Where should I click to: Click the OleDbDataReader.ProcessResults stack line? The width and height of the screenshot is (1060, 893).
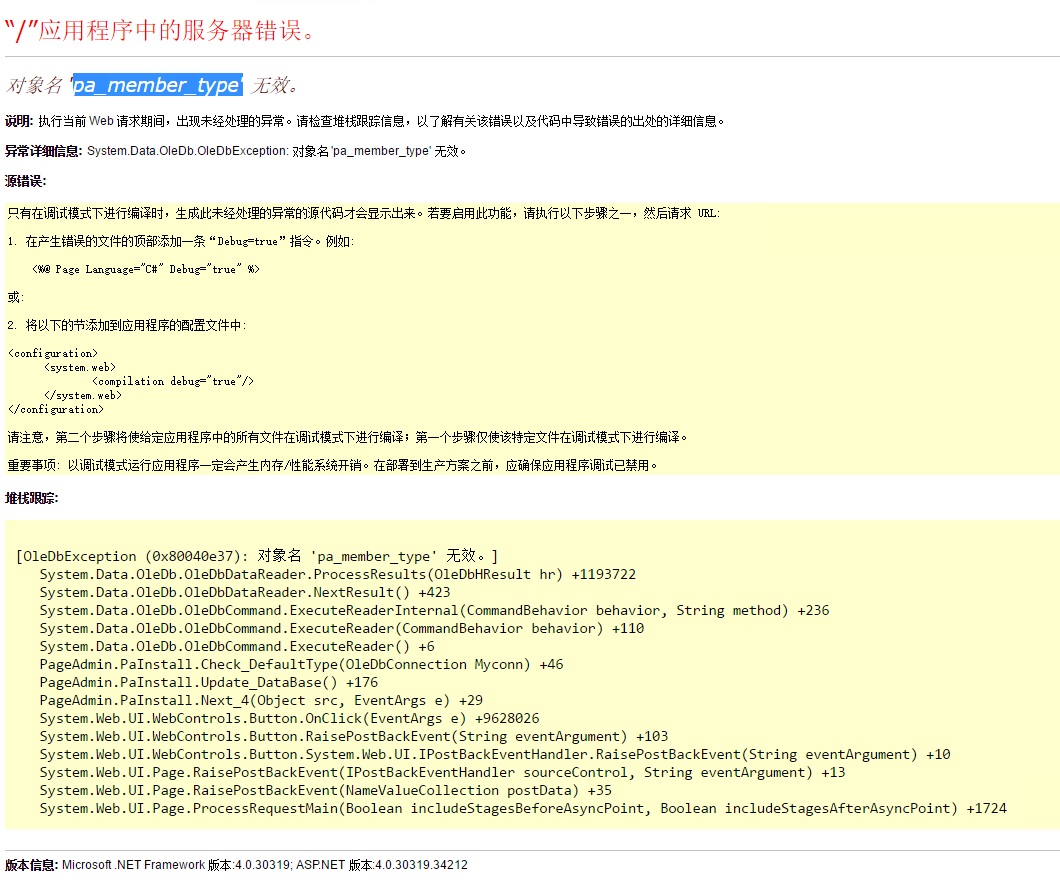[337, 574]
